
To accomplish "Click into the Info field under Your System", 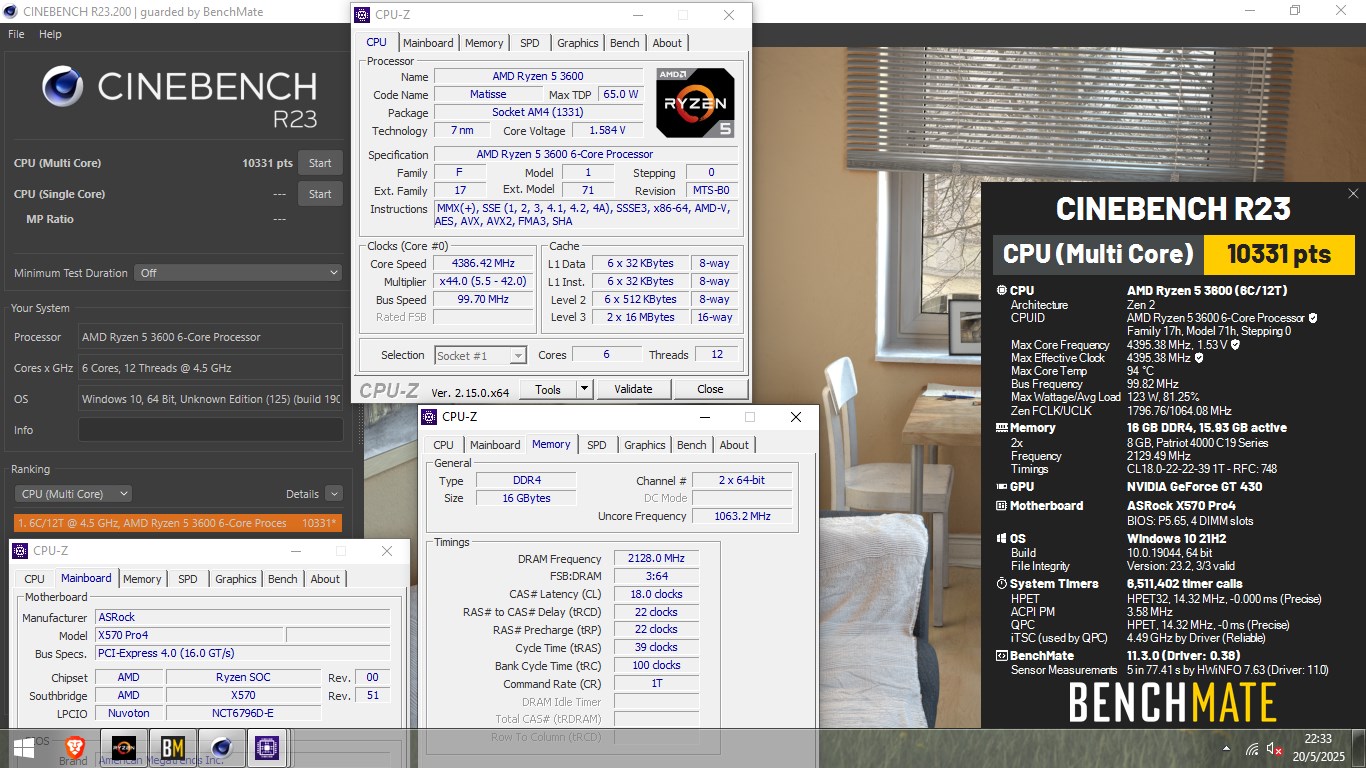I will 210,430.
